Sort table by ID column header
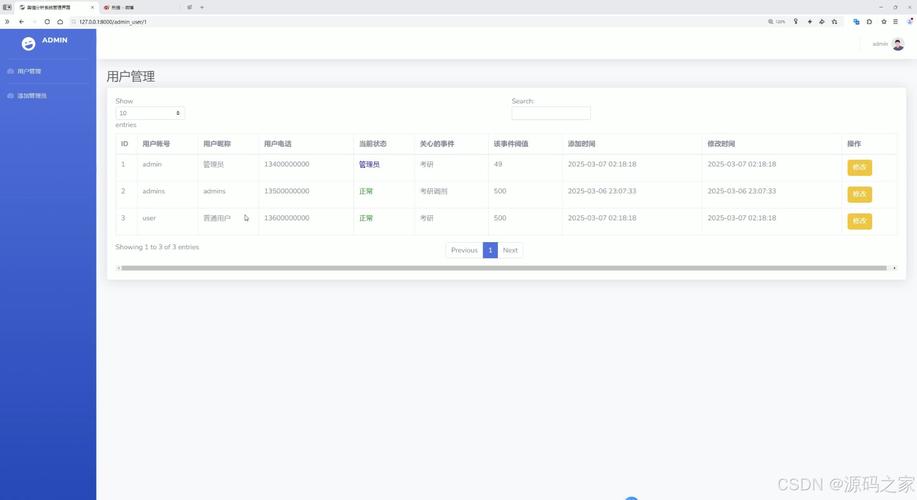This screenshot has height=500, width=917. click(x=125, y=144)
